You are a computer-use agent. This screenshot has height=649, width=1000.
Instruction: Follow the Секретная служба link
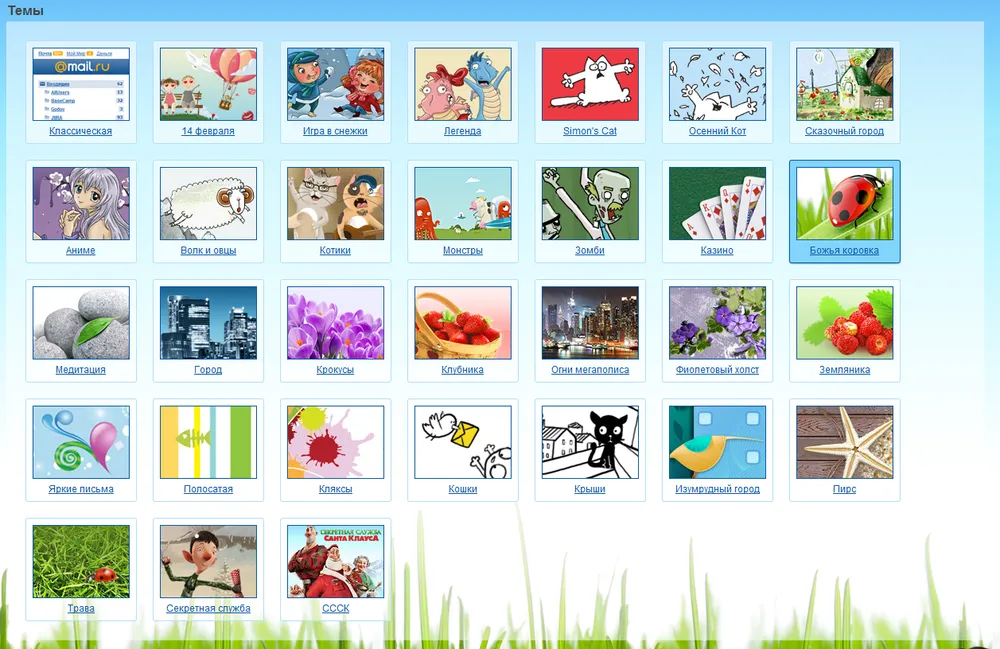tap(208, 608)
